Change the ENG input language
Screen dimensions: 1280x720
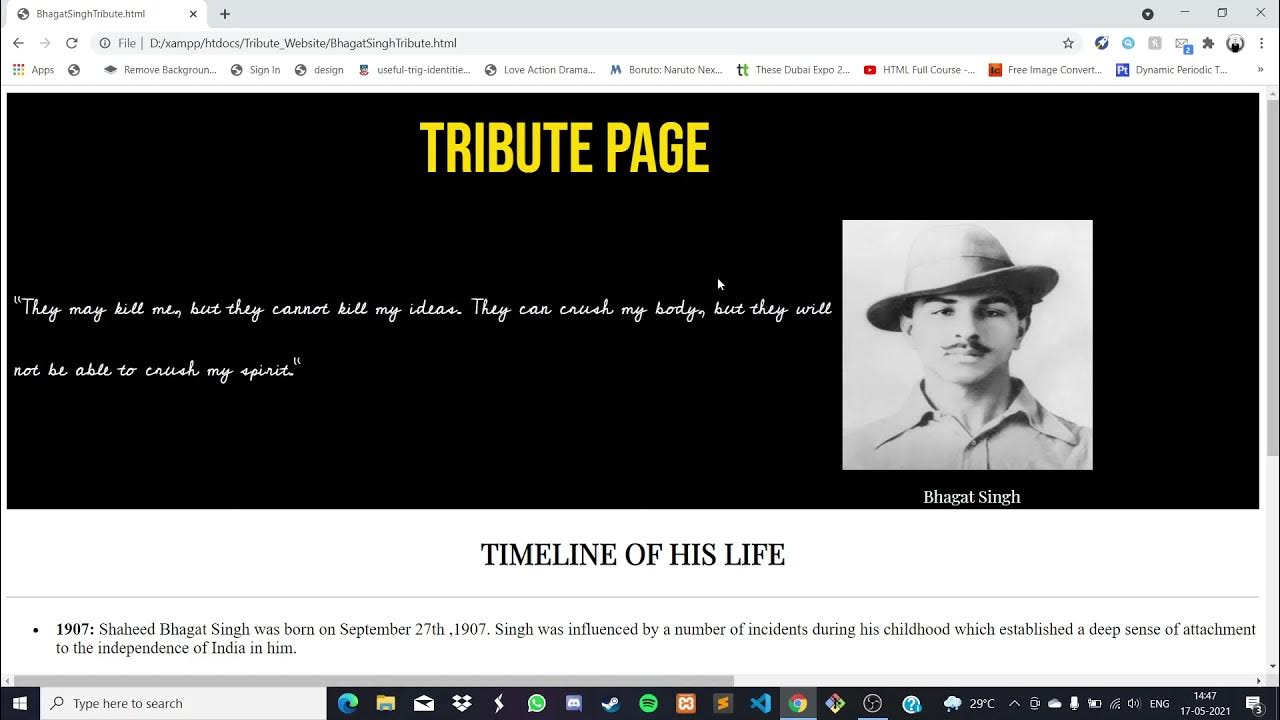(x=1160, y=703)
